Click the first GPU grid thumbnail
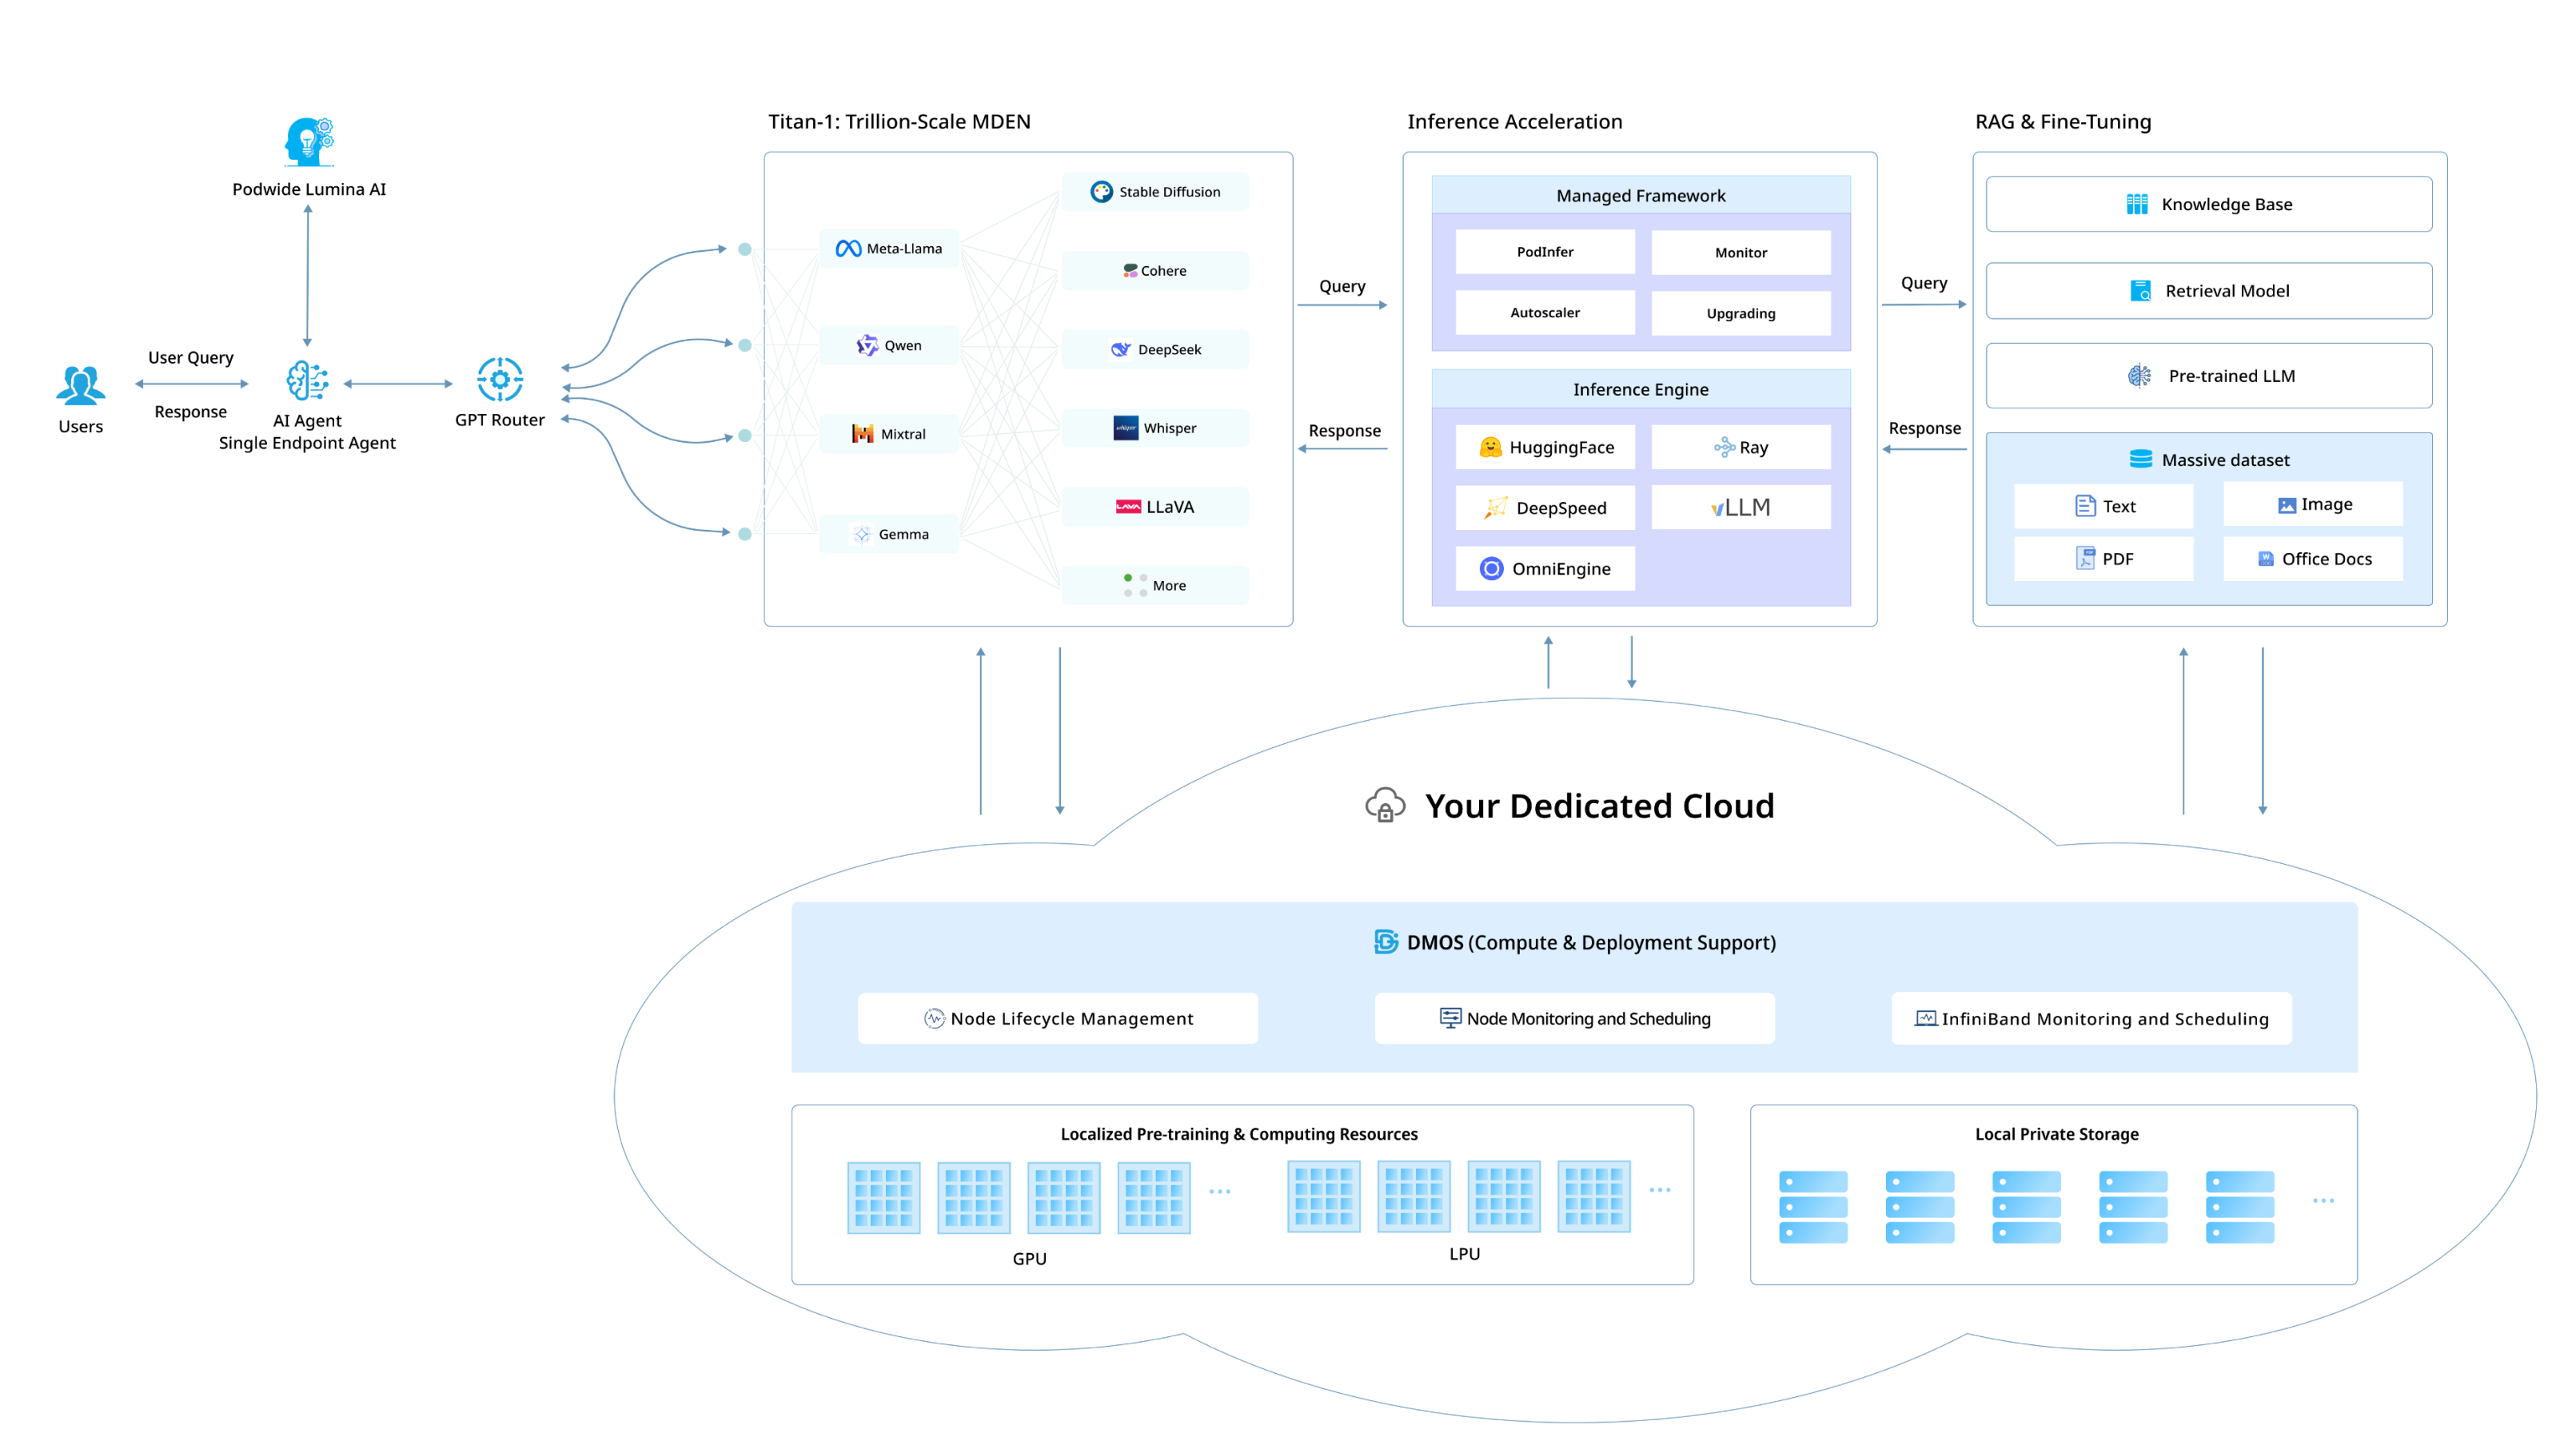The width and height of the screenshot is (2576, 1453). coord(883,1198)
